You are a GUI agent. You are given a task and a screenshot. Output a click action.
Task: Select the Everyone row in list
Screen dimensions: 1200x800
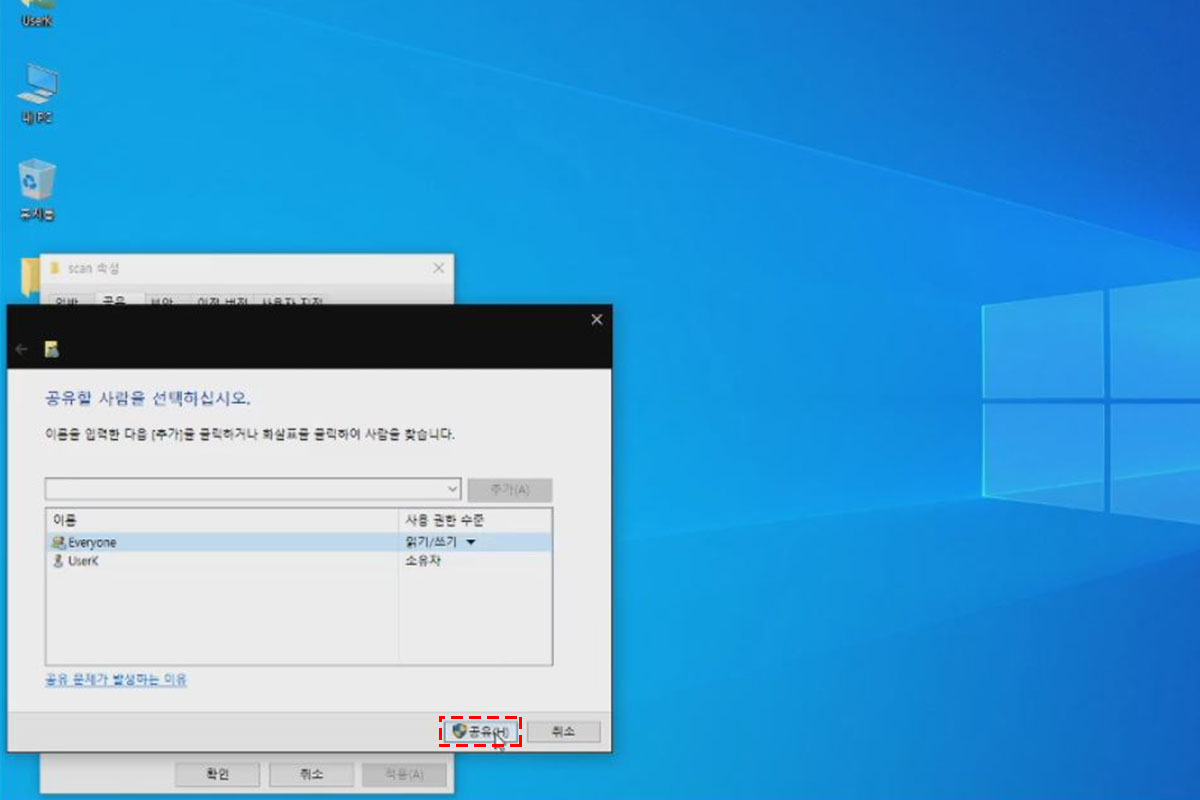click(298, 542)
